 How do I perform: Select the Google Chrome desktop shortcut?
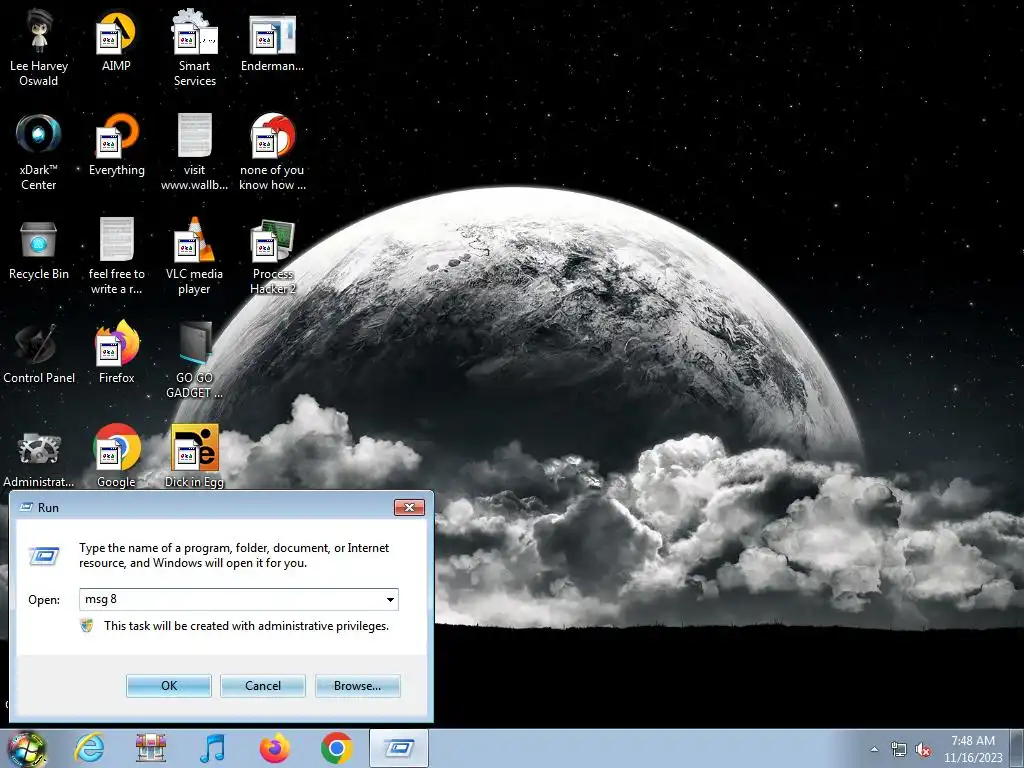(x=117, y=456)
